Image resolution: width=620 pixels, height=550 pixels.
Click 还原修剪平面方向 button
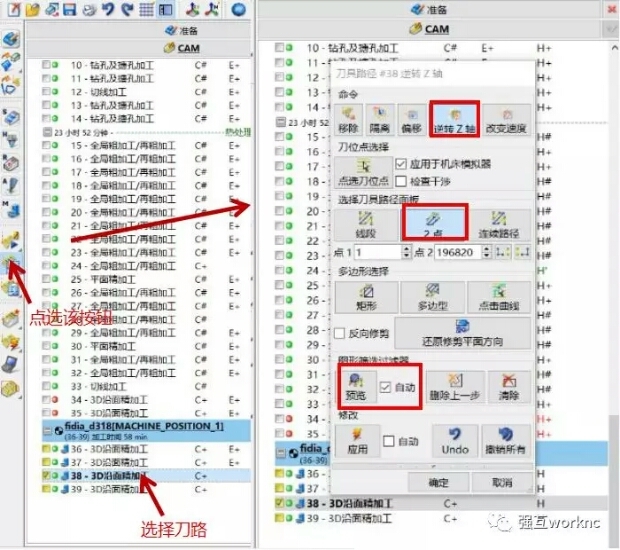[x=463, y=333]
